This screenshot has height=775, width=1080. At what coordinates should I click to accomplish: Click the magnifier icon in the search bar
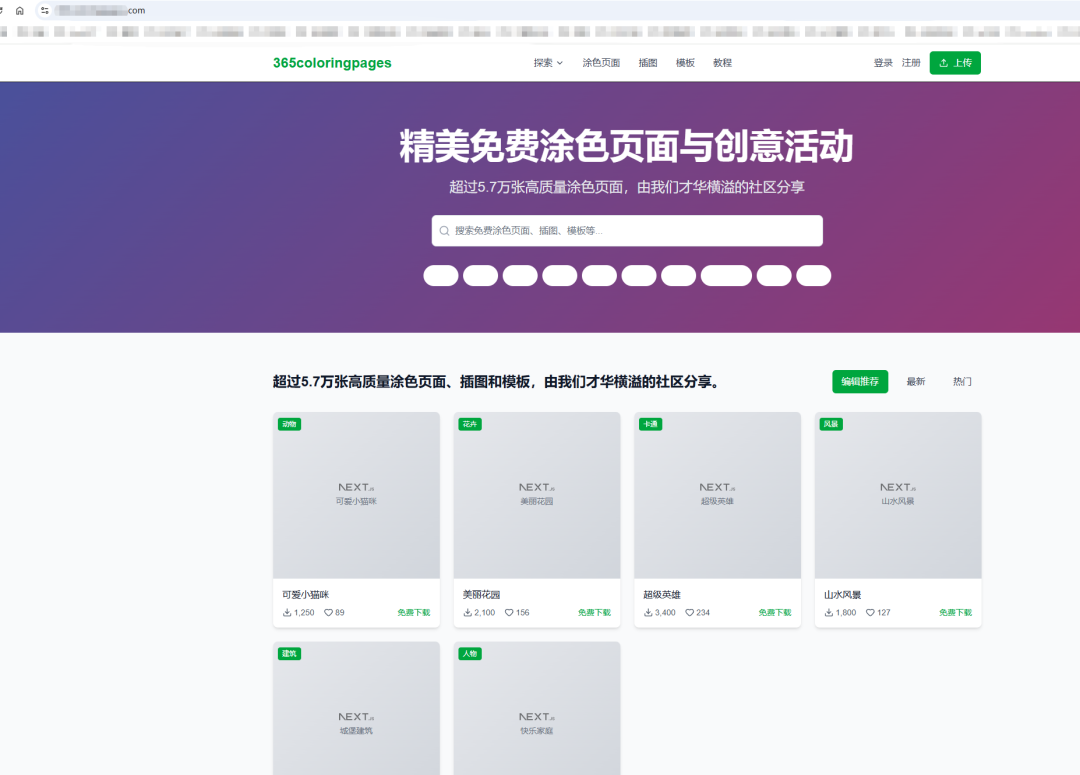point(444,230)
